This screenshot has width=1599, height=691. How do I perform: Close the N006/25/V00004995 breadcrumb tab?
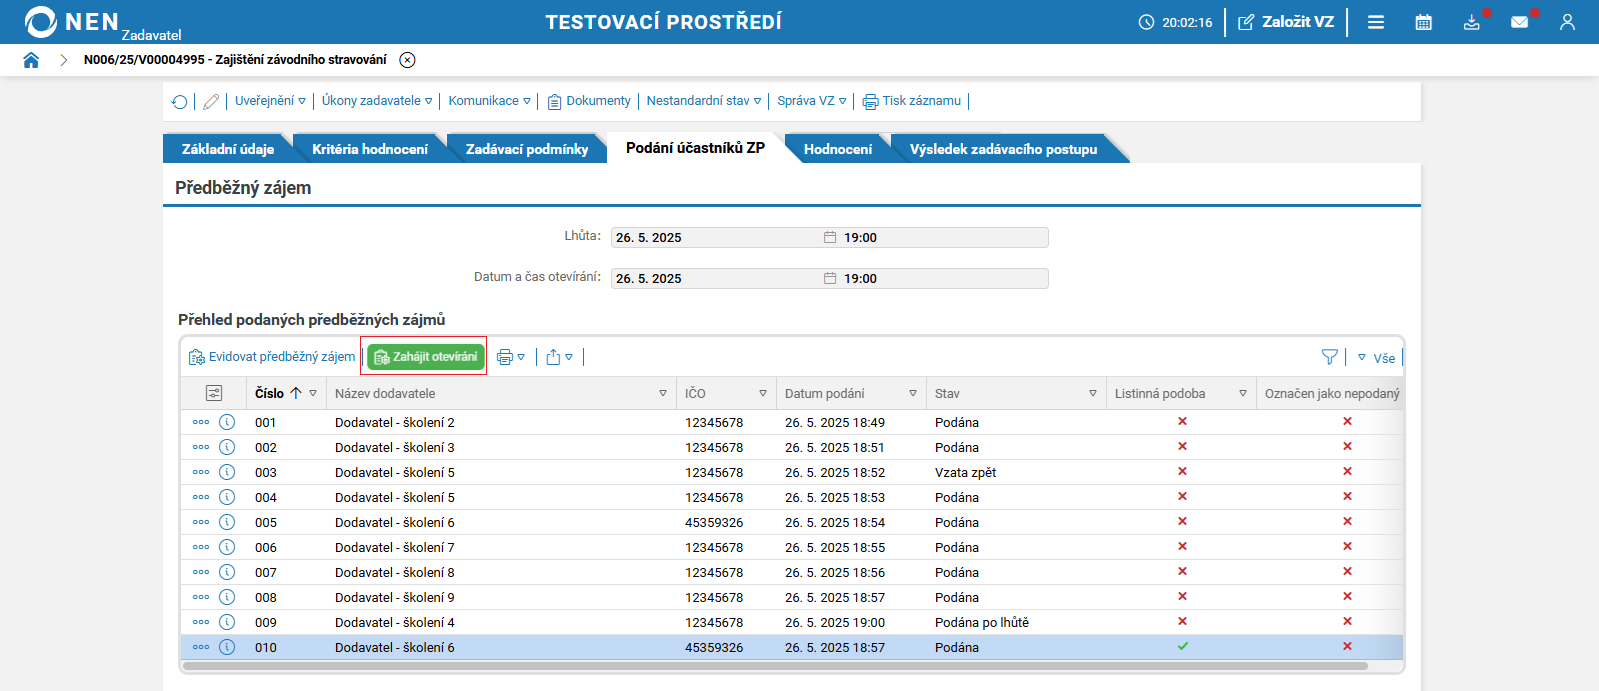tap(407, 60)
